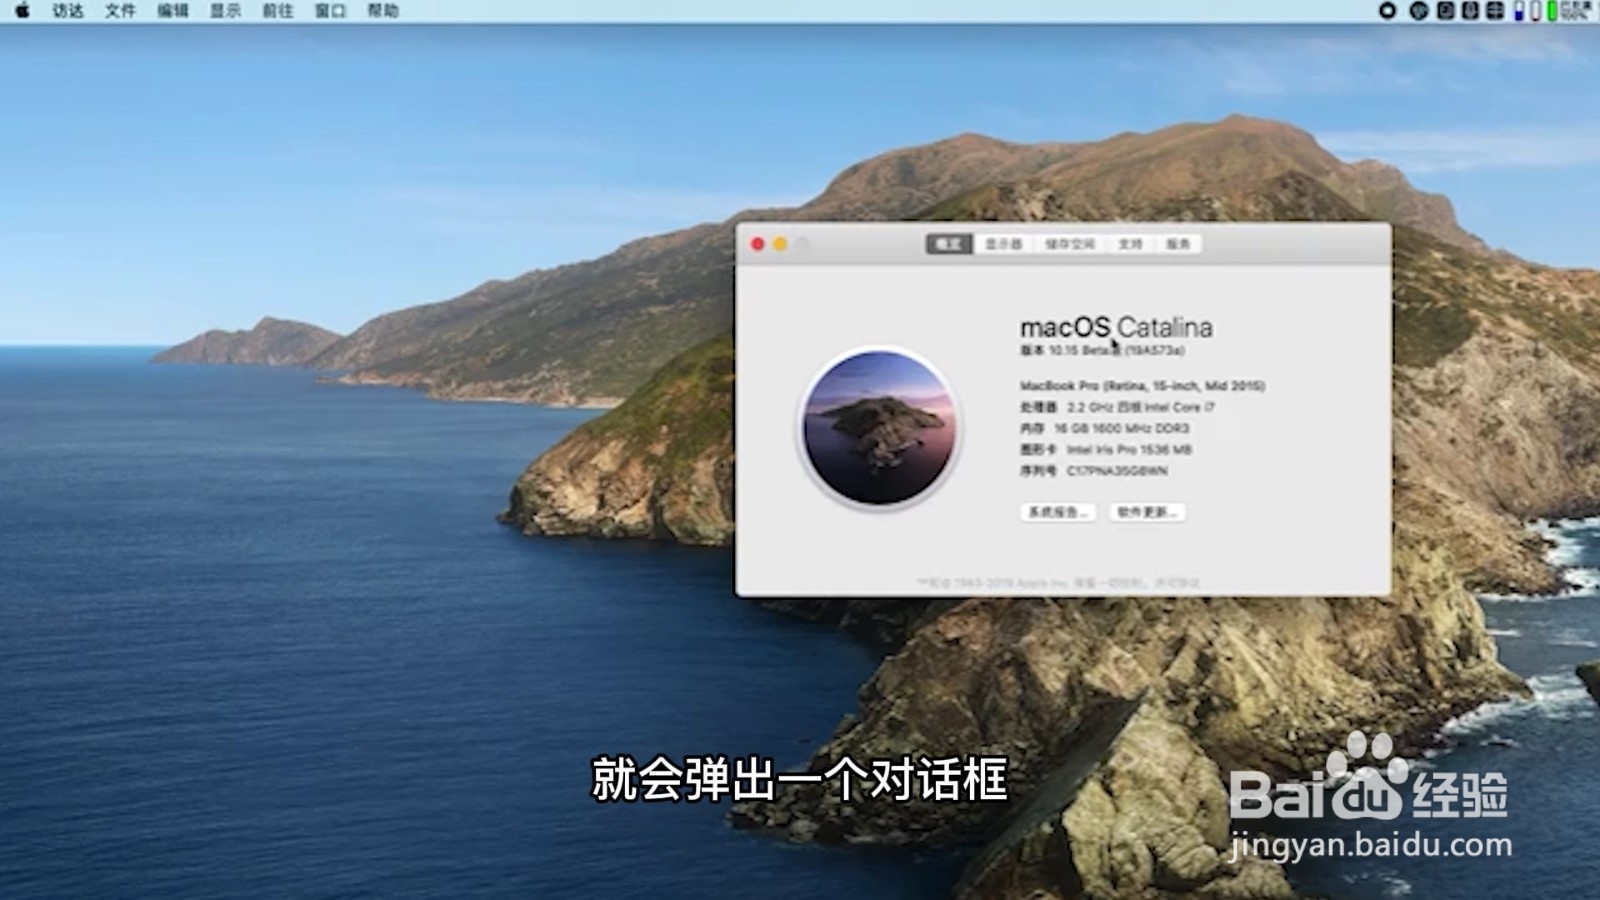Select the 概览 tab
Image resolution: width=1600 pixels, height=900 pixels.
[947, 243]
